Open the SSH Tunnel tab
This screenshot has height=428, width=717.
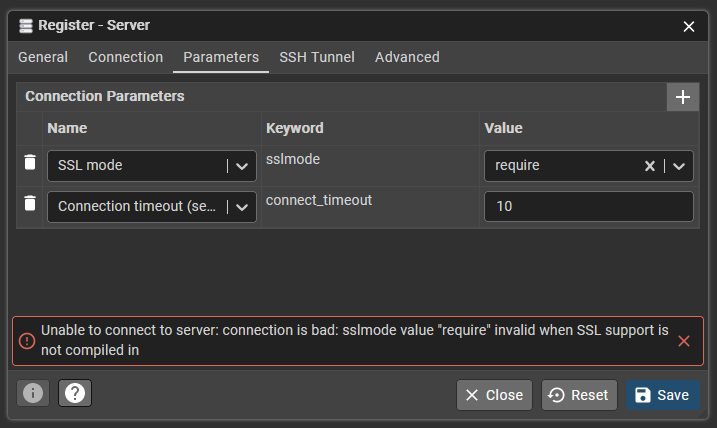(x=316, y=57)
